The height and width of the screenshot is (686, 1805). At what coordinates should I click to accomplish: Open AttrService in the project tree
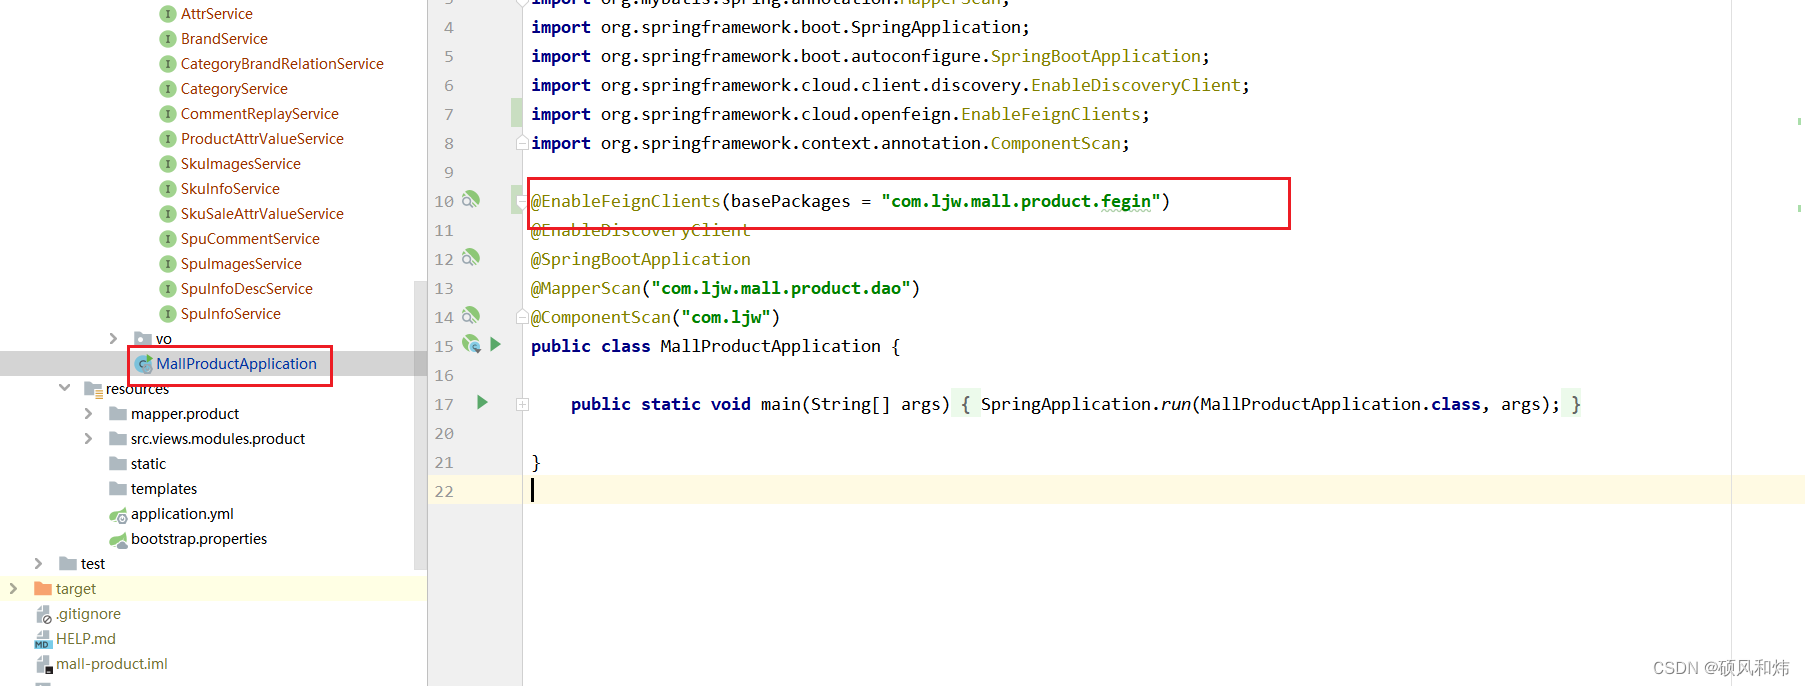(x=216, y=14)
